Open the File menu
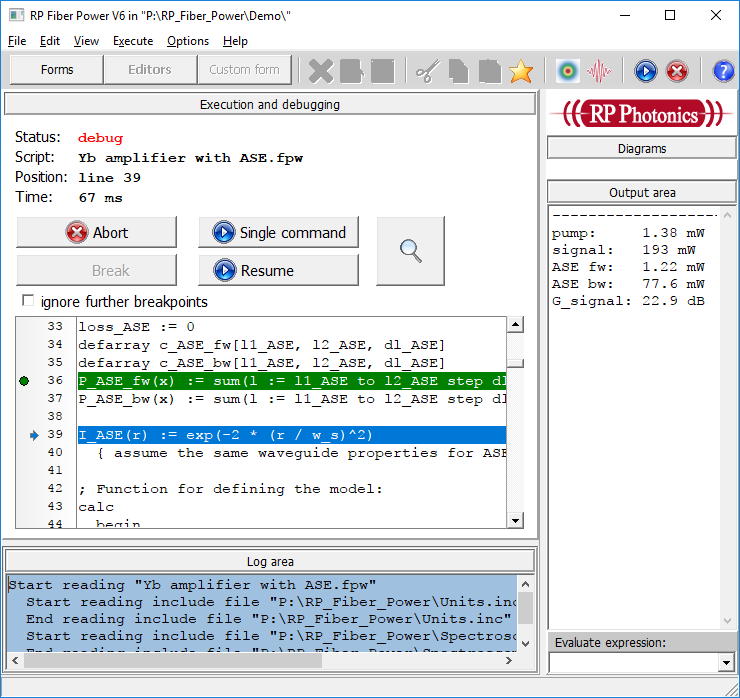 [17, 41]
